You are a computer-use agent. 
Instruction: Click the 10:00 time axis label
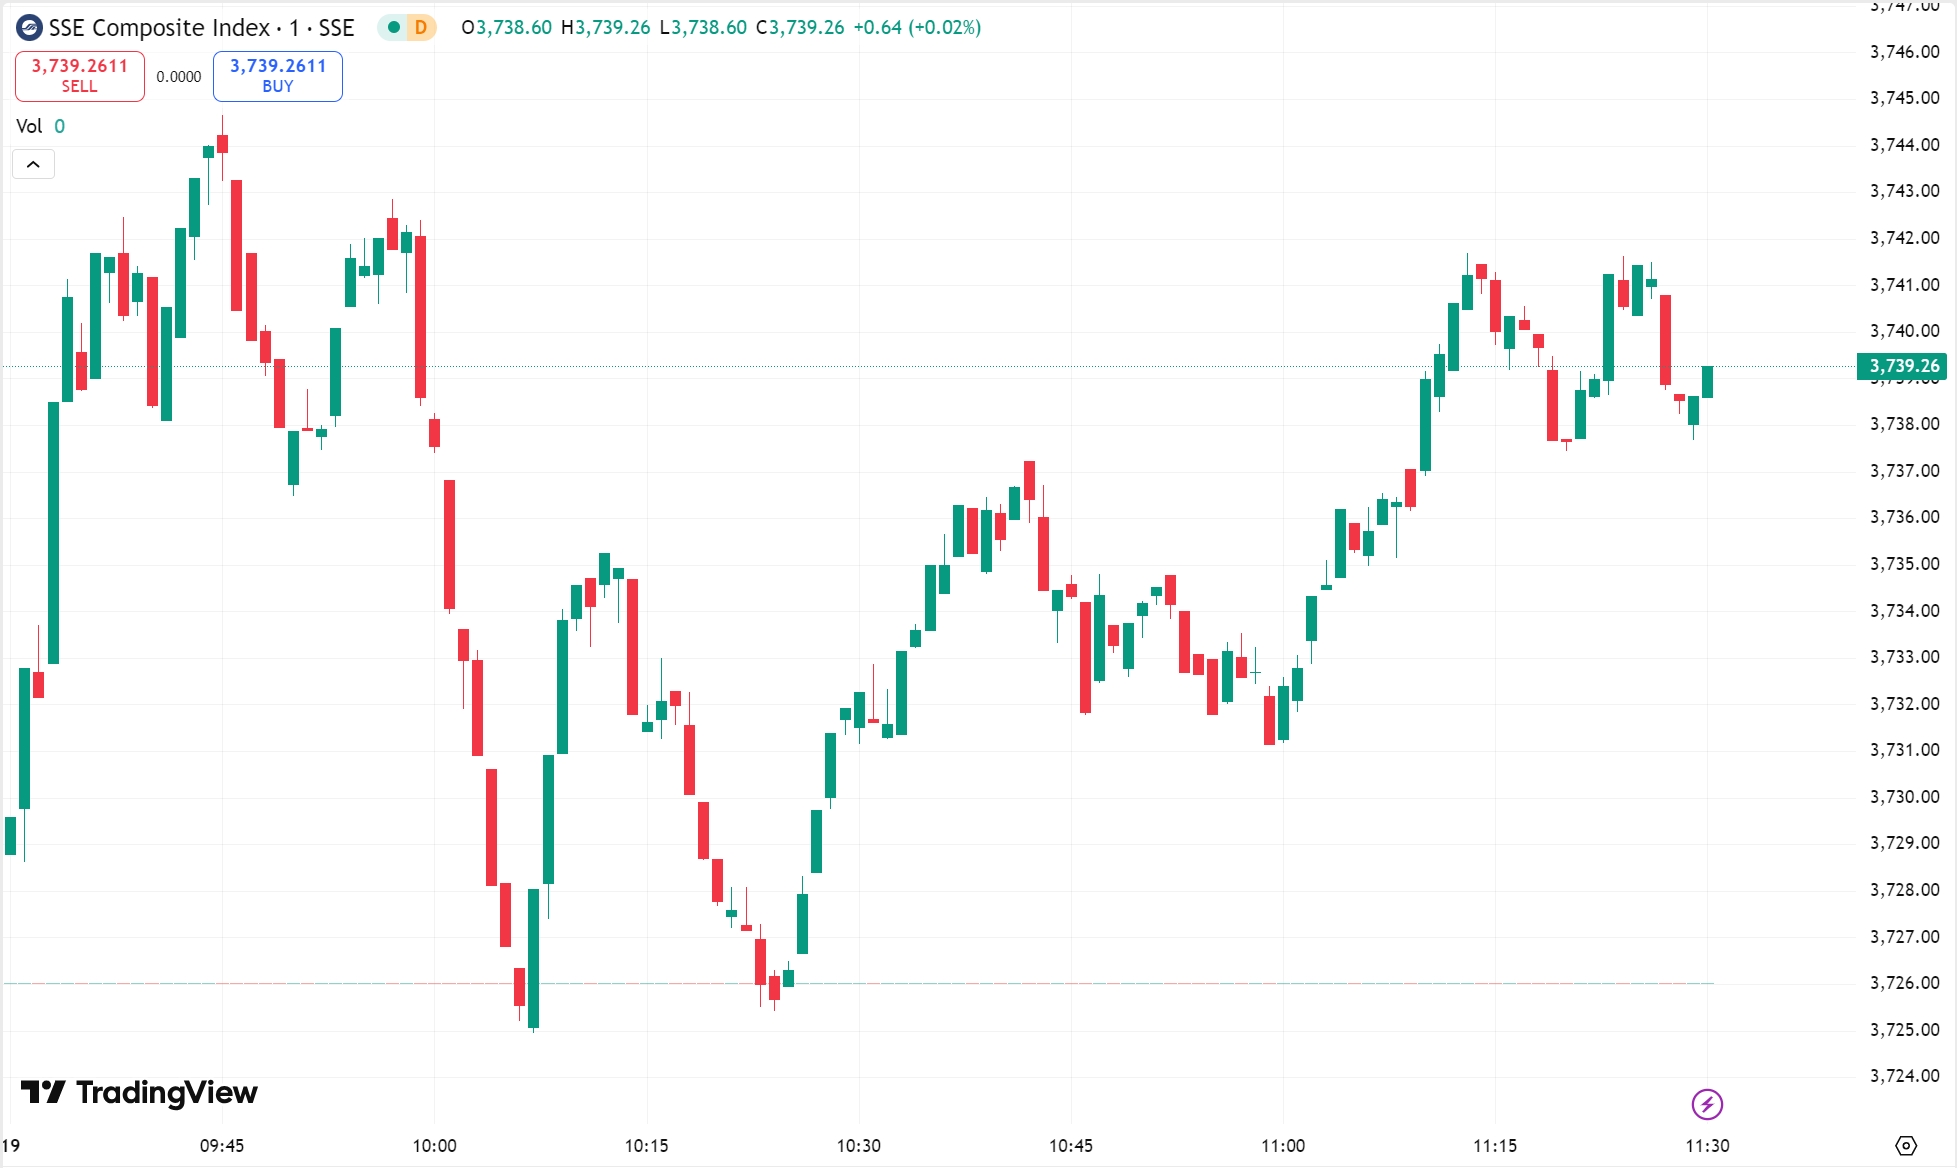point(434,1146)
